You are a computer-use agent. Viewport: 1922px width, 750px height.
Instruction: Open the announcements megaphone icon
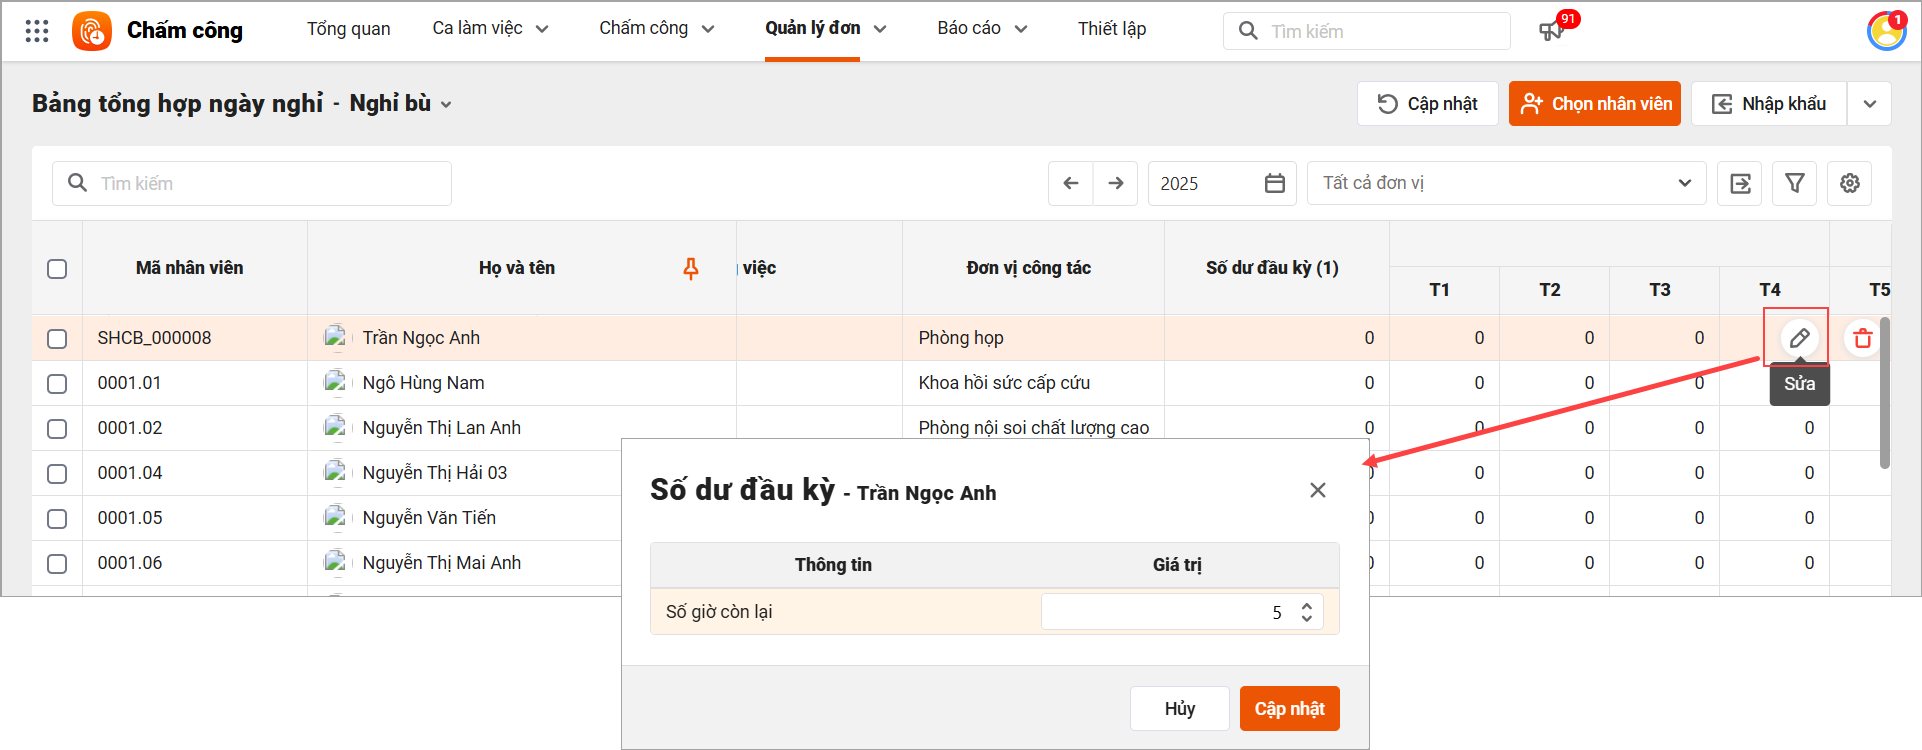[1551, 31]
